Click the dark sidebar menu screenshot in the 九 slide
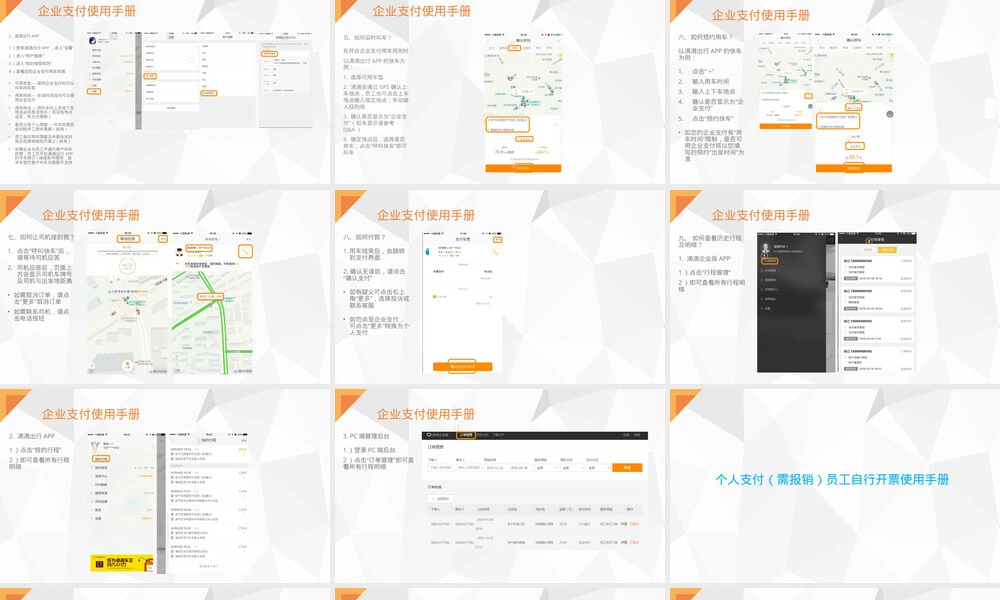Screen dimensions: 1000x600 point(796,302)
